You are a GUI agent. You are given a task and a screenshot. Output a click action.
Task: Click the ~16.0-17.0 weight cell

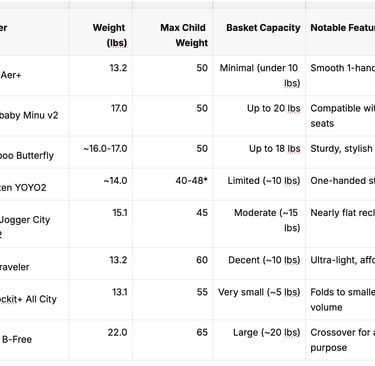pos(101,152)
